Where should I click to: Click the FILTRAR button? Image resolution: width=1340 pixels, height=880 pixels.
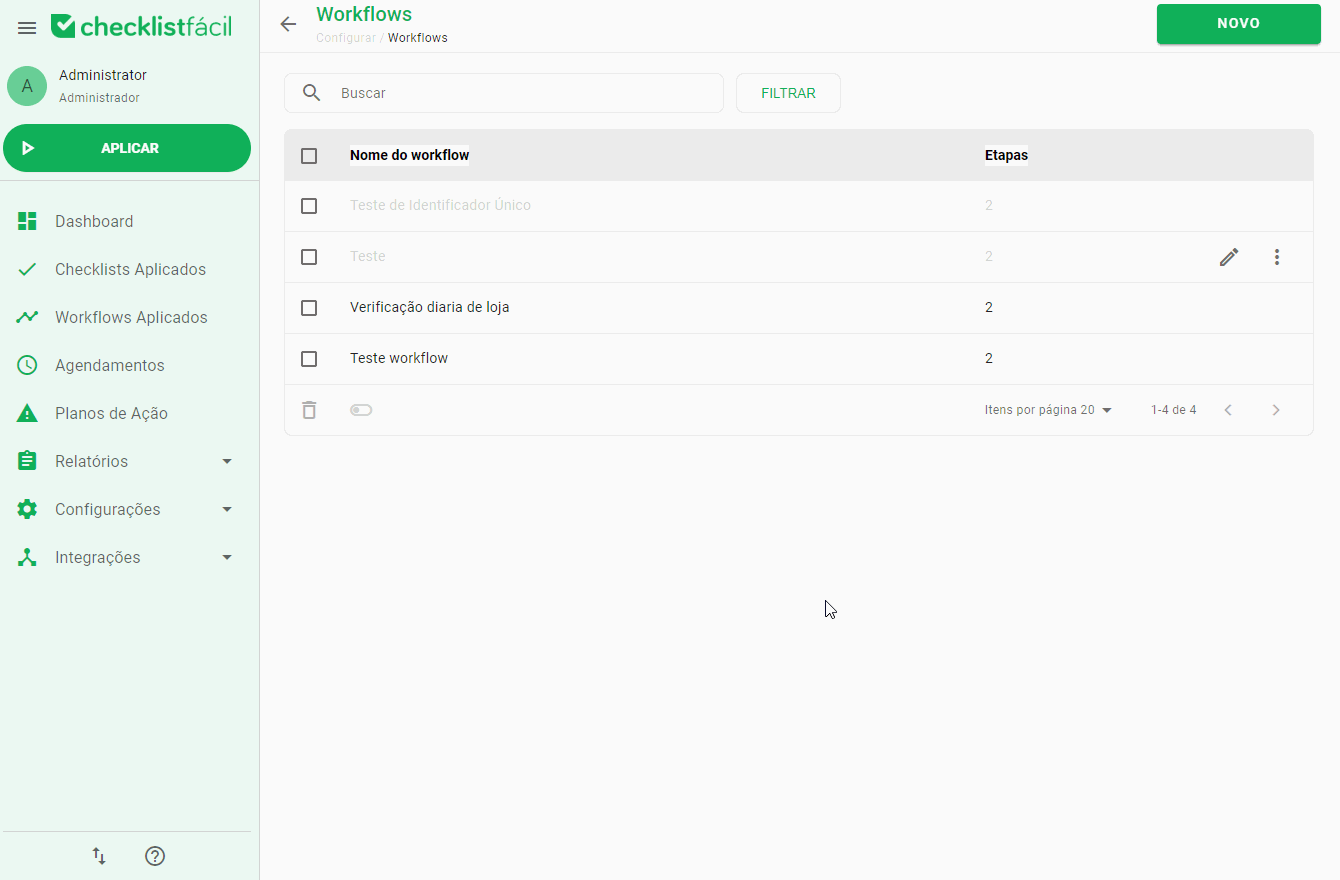click(788, 93)
